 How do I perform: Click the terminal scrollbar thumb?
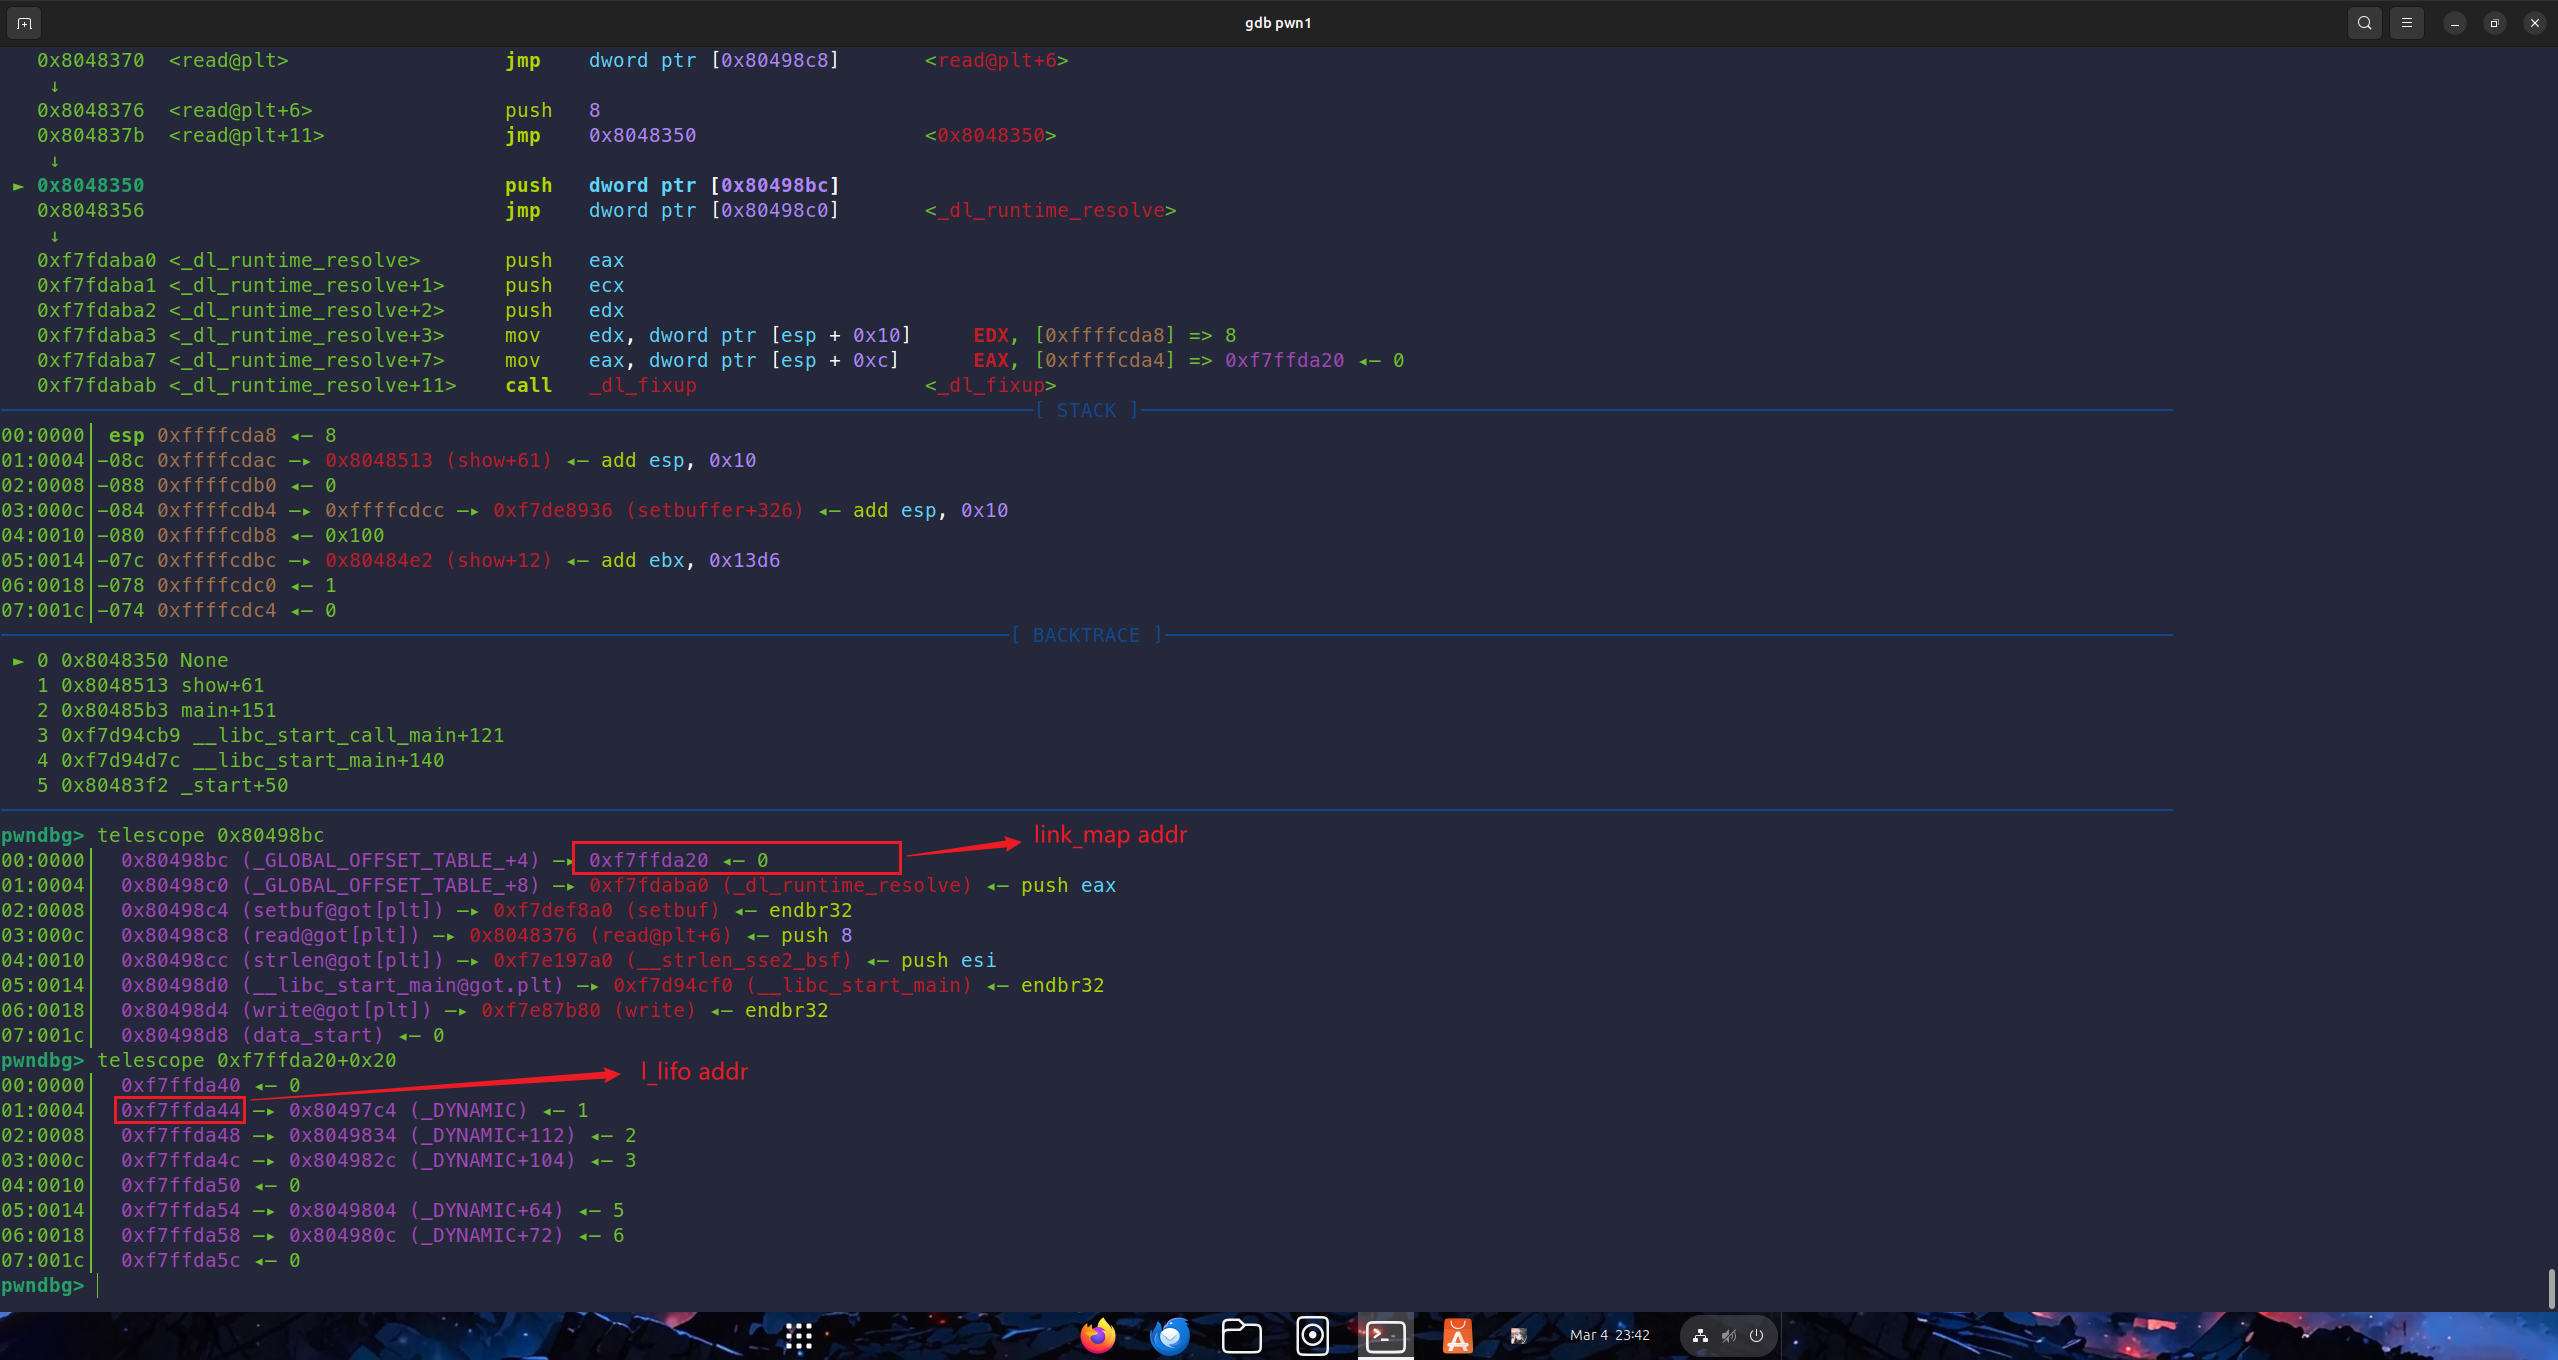[2551, 1289]
